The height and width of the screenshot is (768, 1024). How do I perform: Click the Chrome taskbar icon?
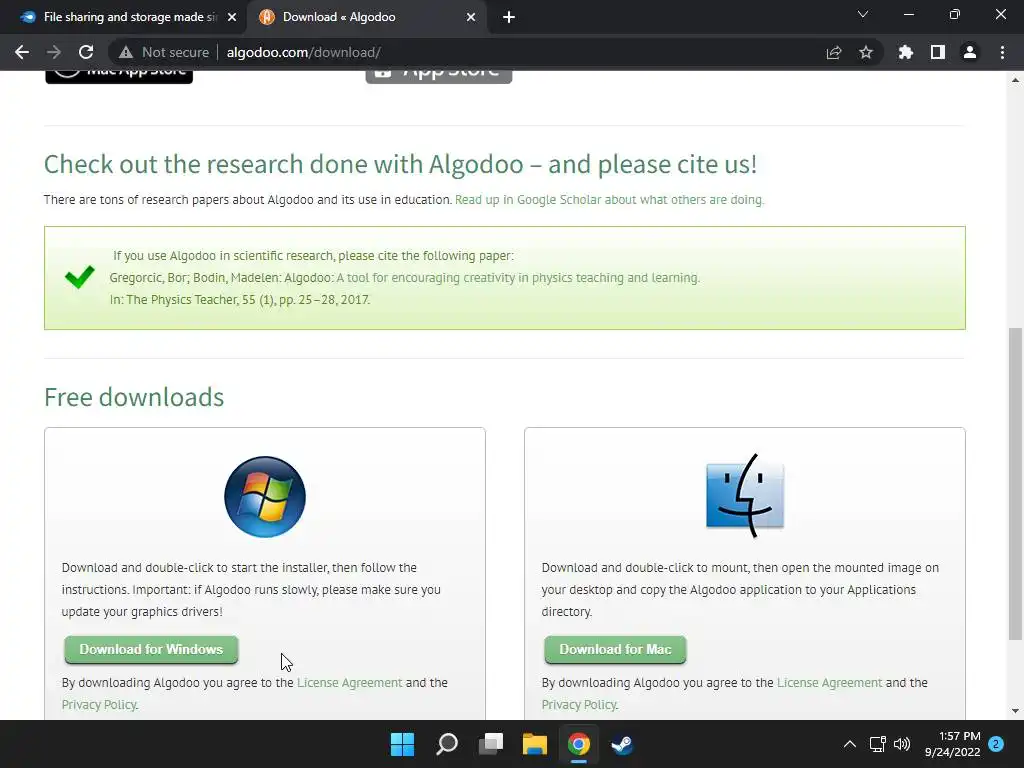tap(579, 744)
